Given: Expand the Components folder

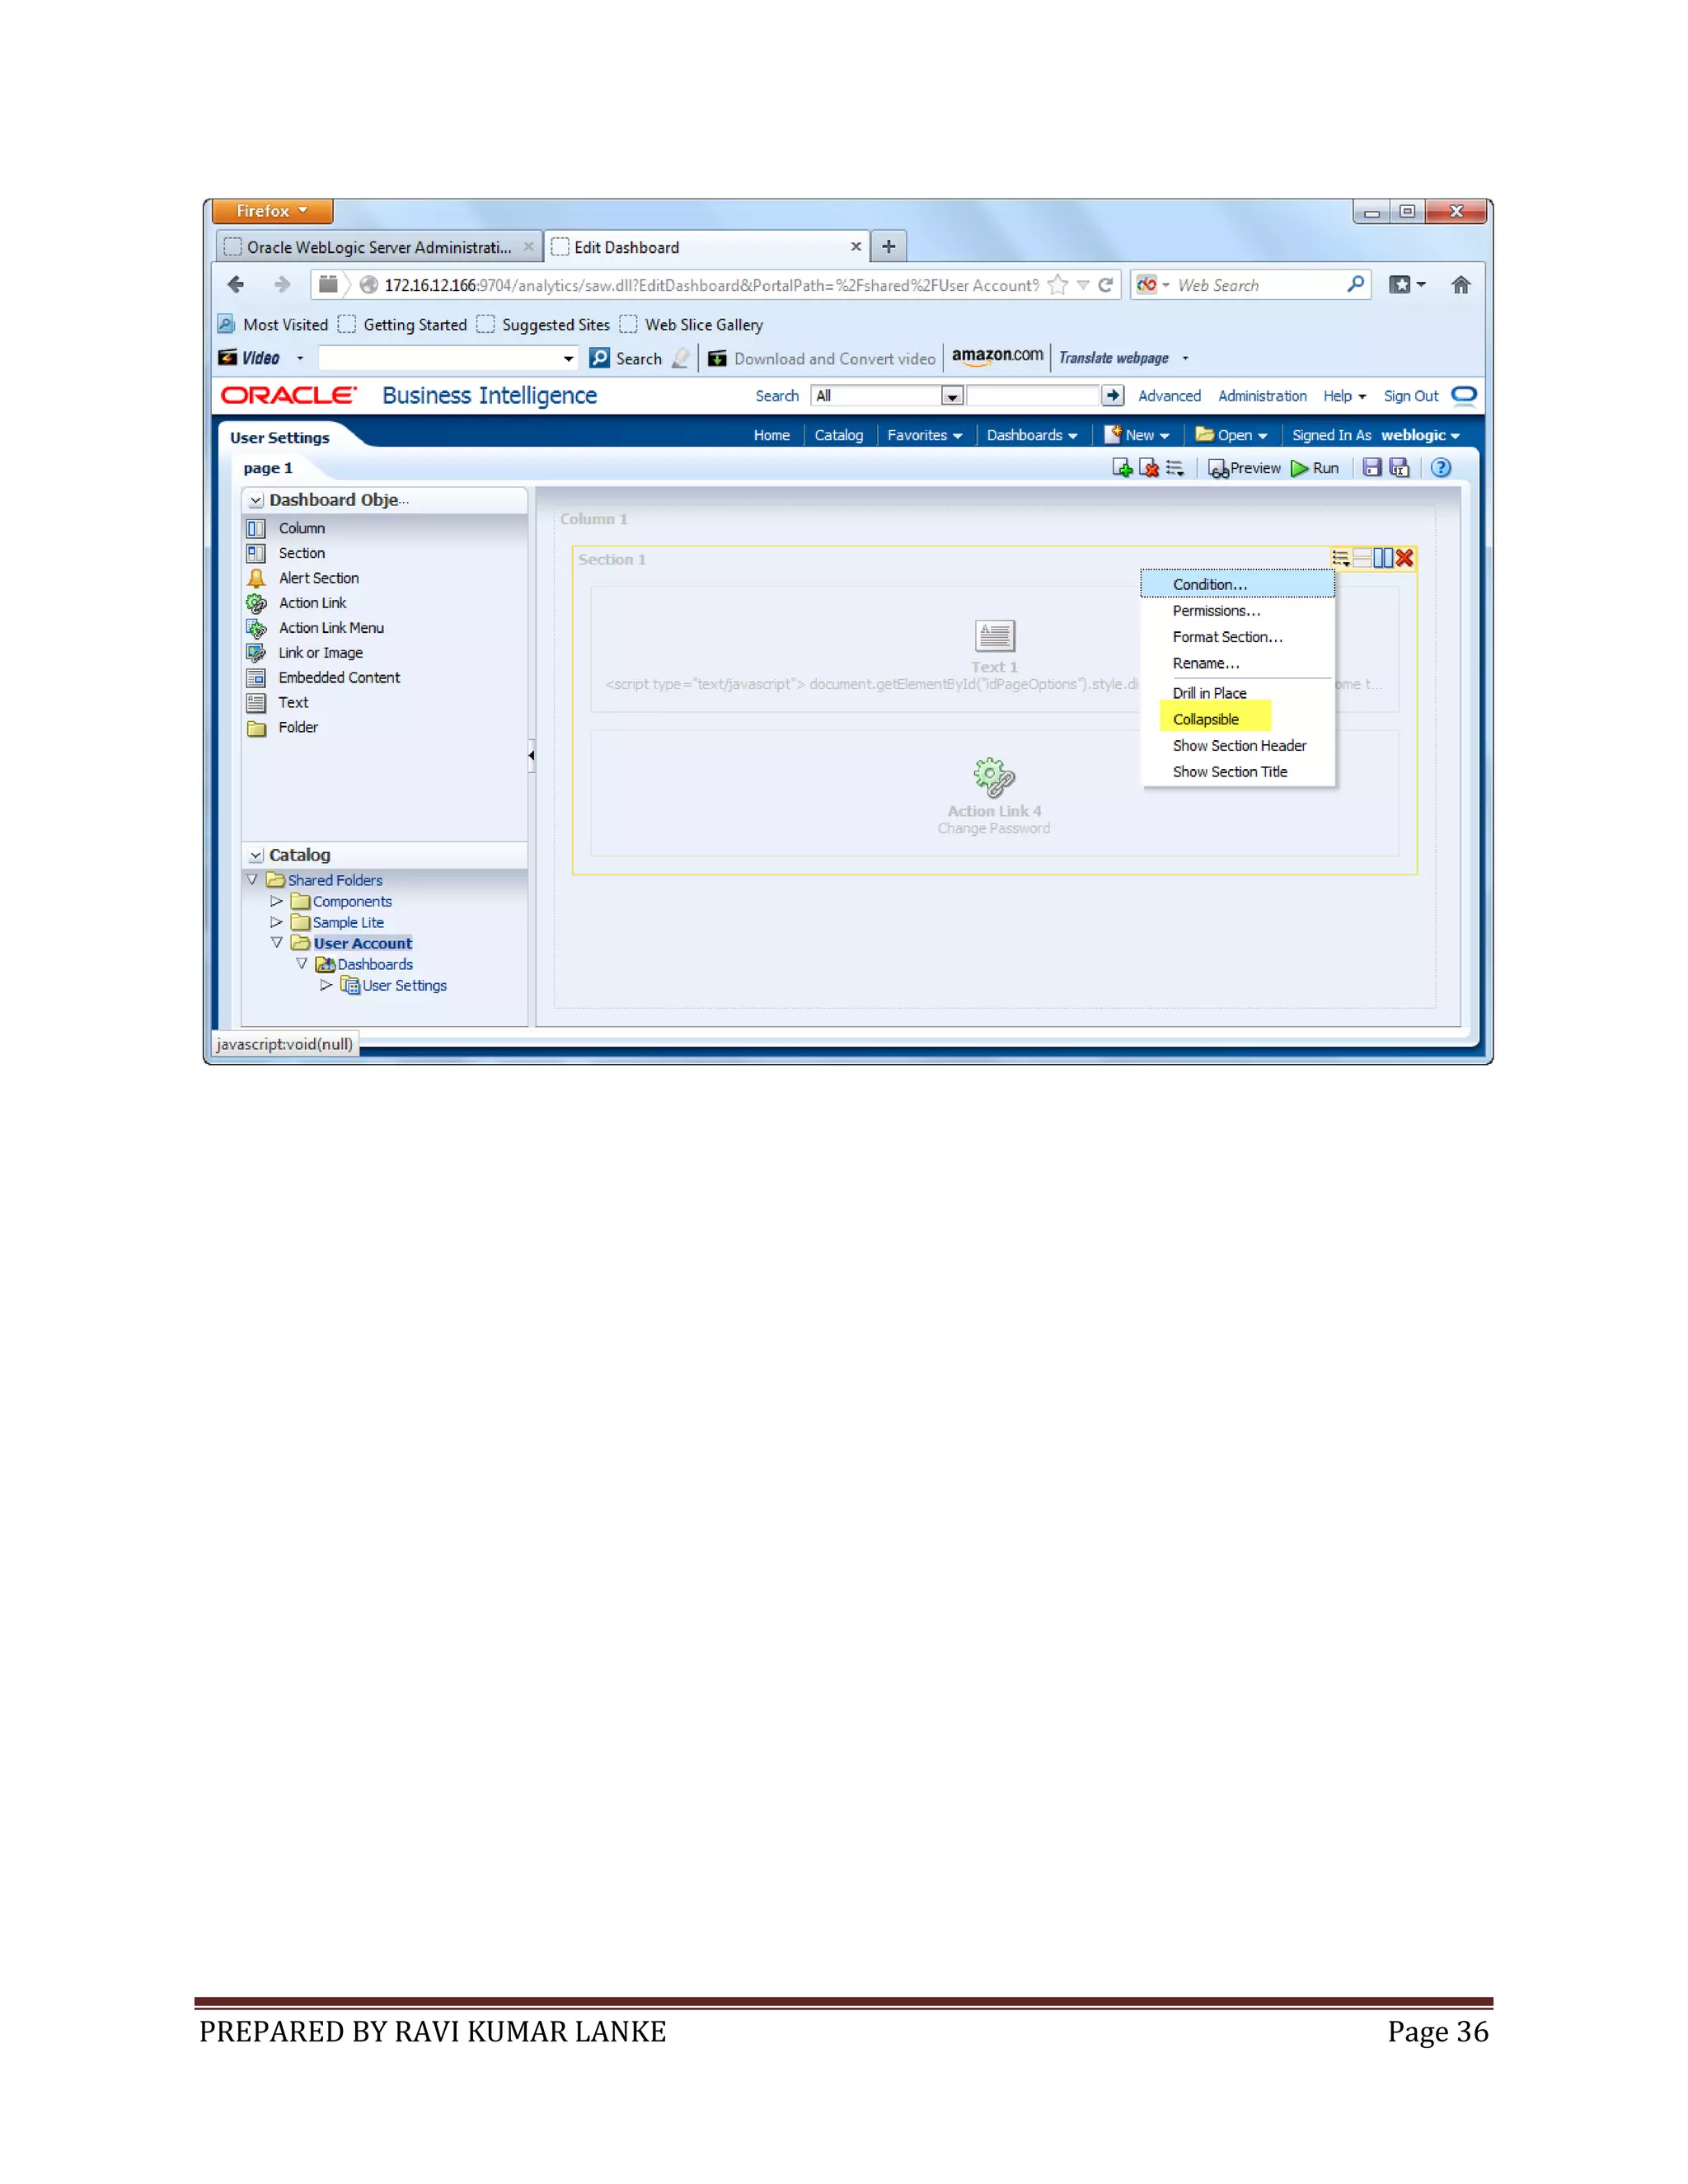Looking at the screenshot, I should 277,901.
